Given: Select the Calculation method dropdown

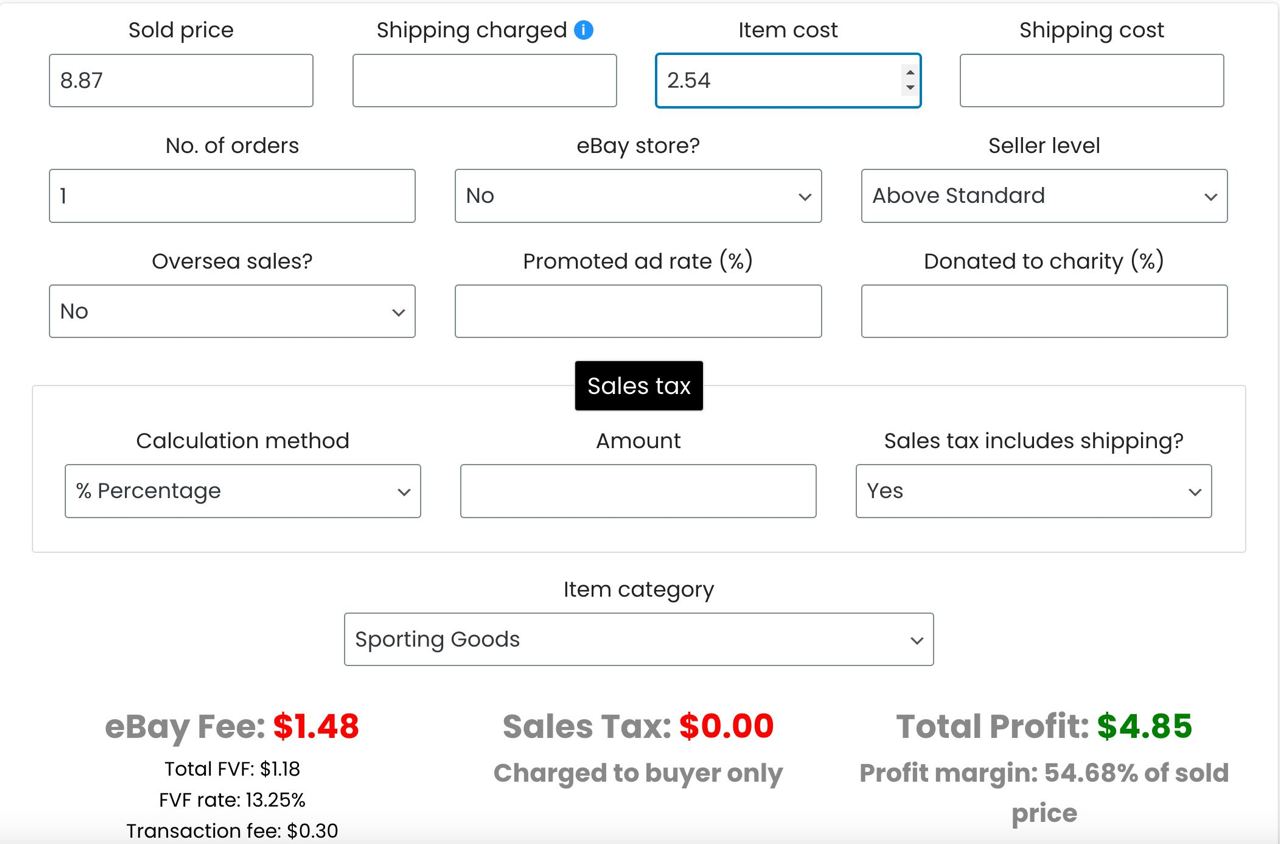Looking at the screenshot, I should [x=243, y=491].
